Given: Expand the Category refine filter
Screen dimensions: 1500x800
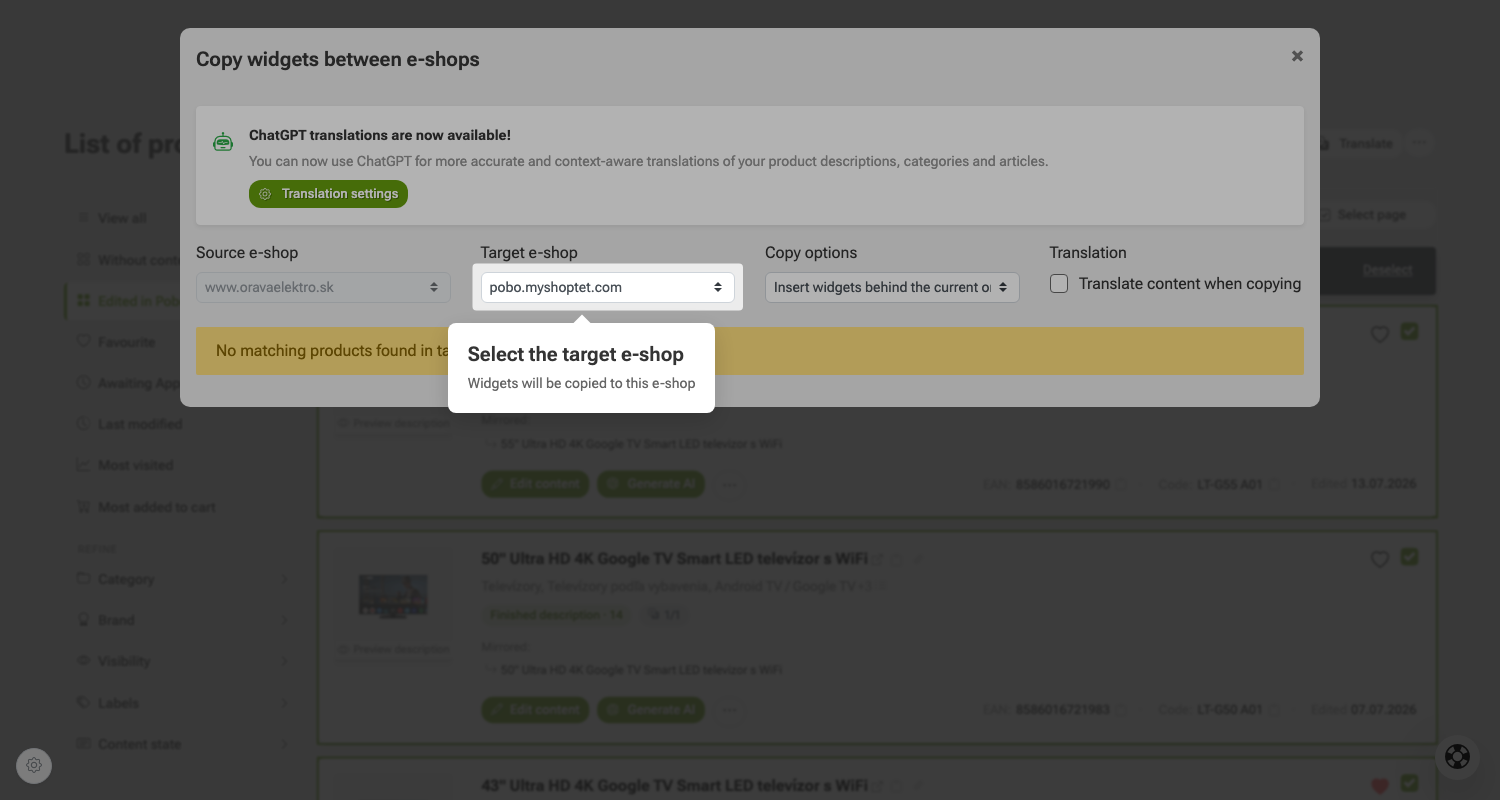Looking at the screenshot, I should pyautogui.click(x=183, y=579).
